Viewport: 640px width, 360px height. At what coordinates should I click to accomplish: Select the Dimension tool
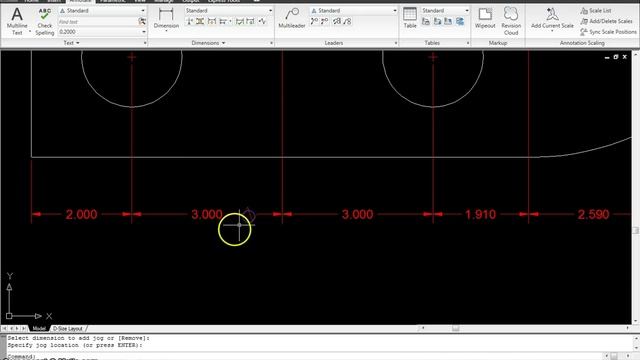point(166,18)
